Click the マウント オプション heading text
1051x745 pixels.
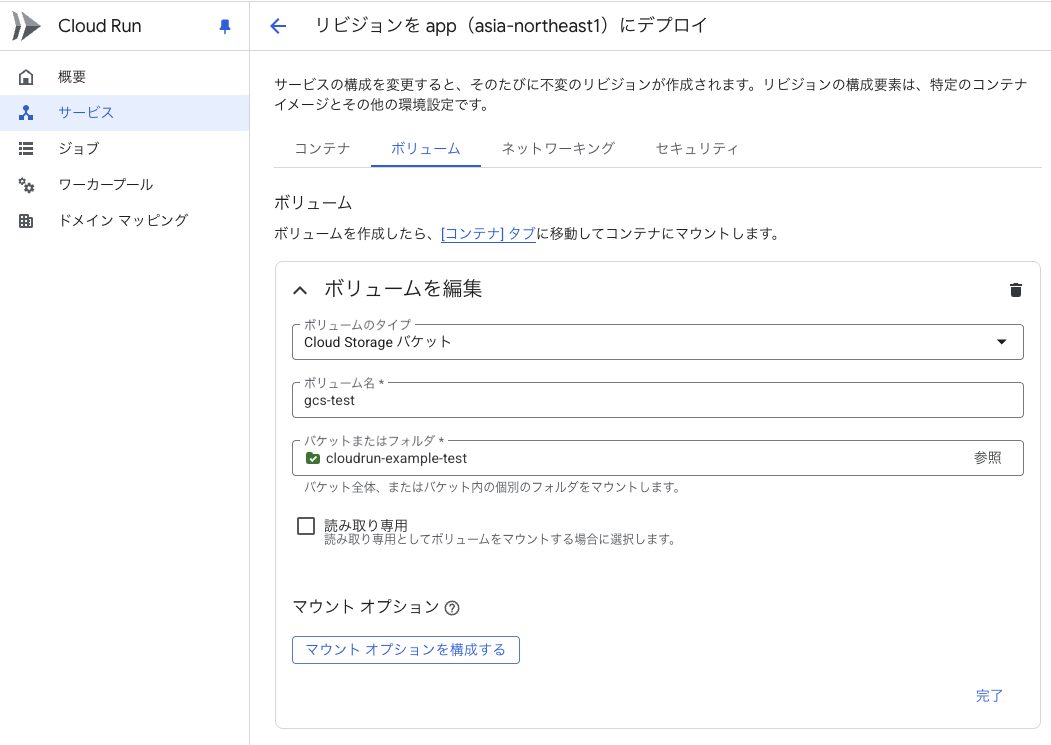pyautogui.click(x=366, y=607)
